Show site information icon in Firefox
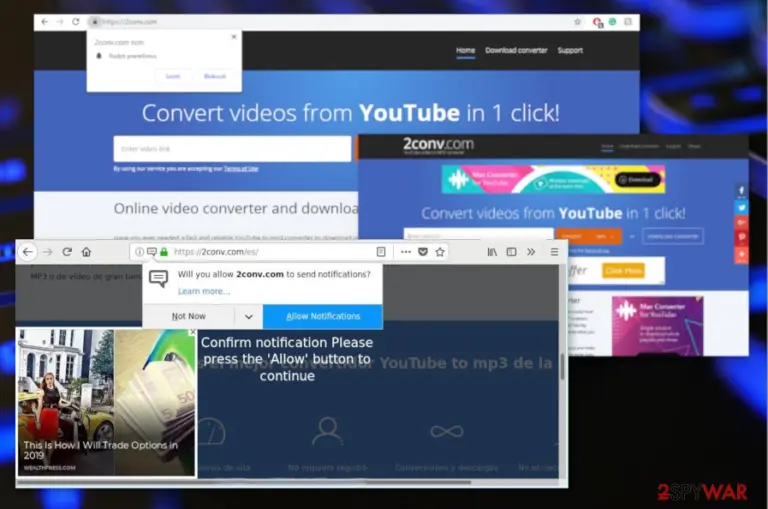The height and width of the screenshot is (509, 768). click(140, 252)
